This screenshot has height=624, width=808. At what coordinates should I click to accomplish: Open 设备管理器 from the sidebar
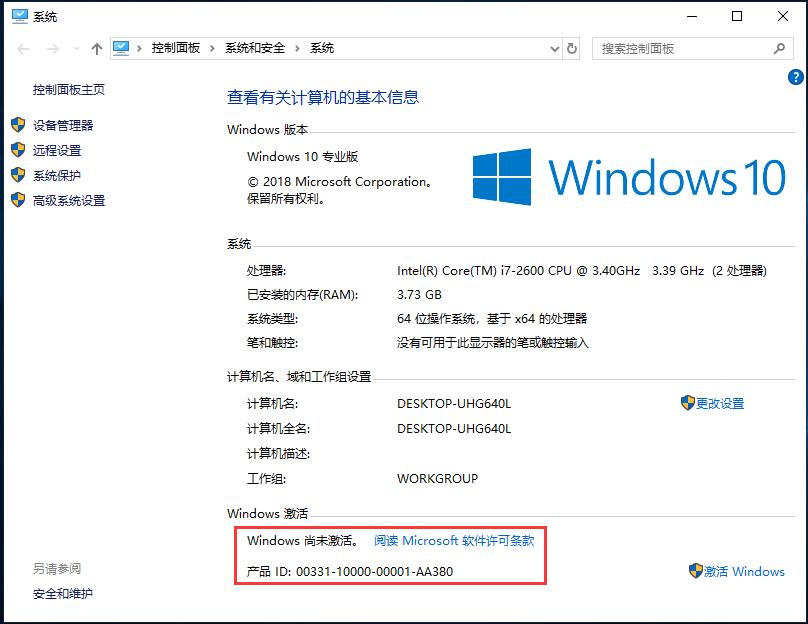62,125
